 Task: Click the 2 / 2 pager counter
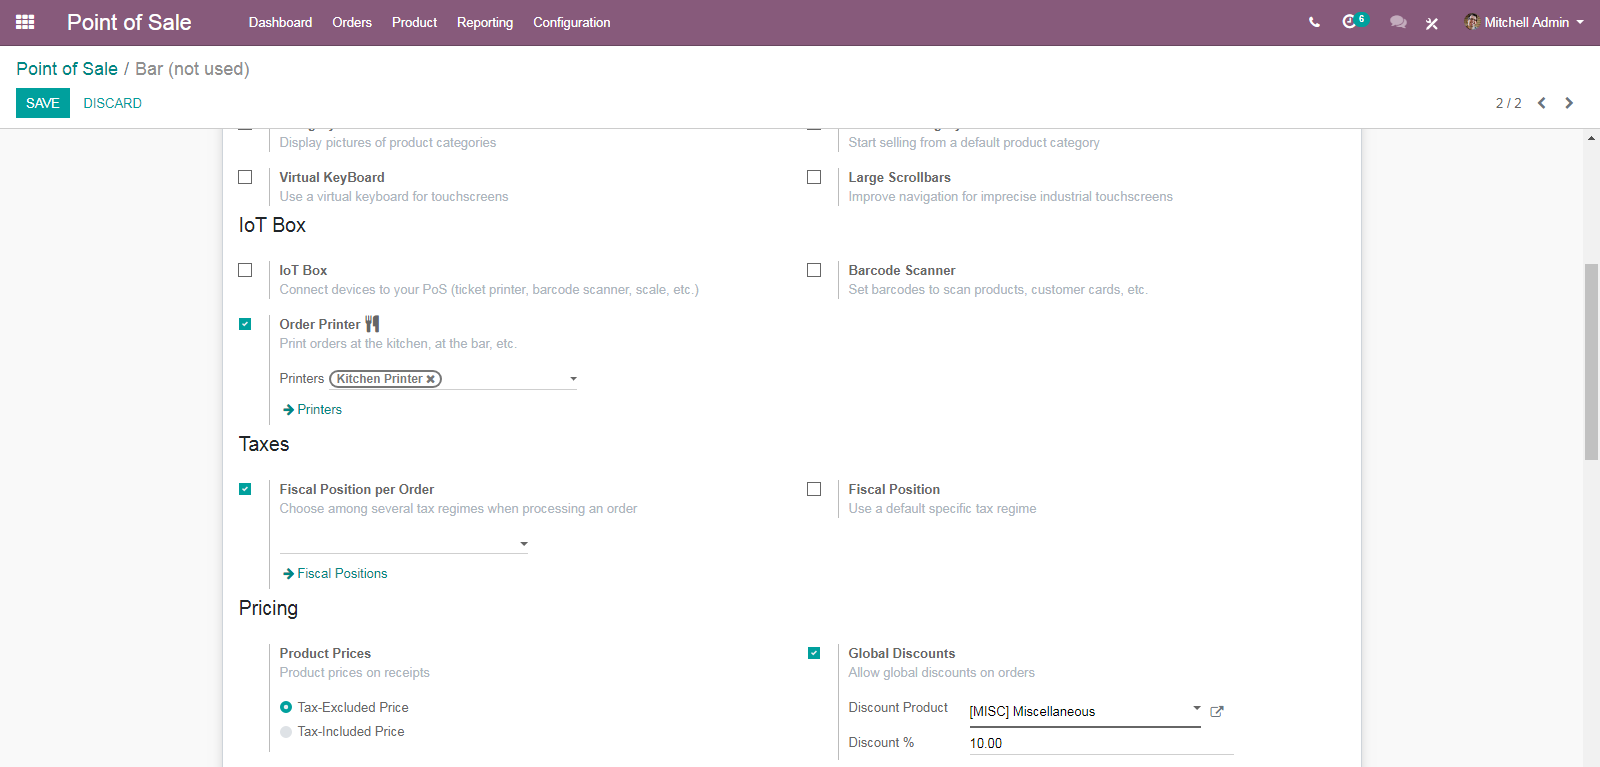[1508, 103]
